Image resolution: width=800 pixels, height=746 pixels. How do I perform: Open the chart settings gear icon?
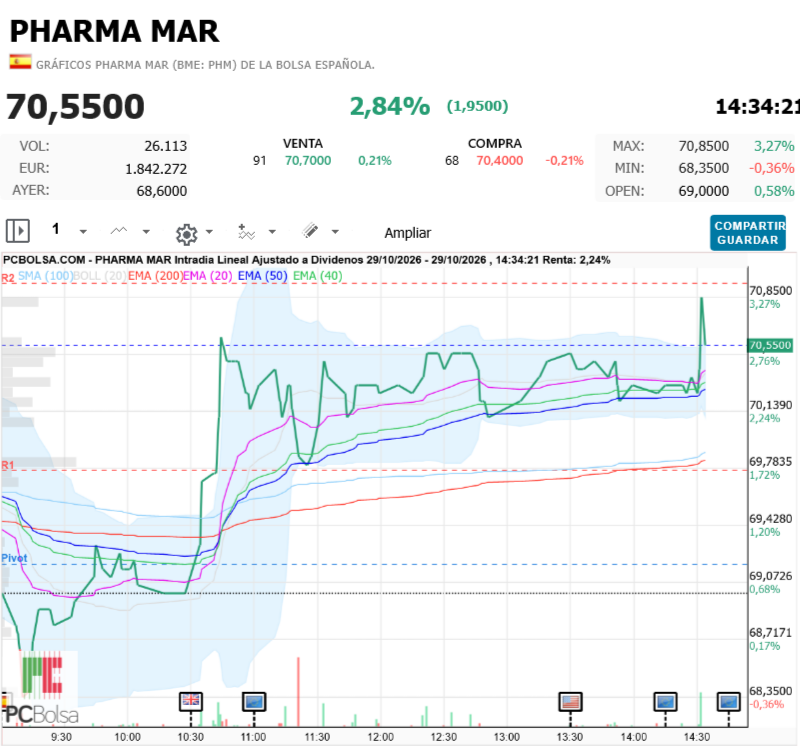click(x=186, y=234)
